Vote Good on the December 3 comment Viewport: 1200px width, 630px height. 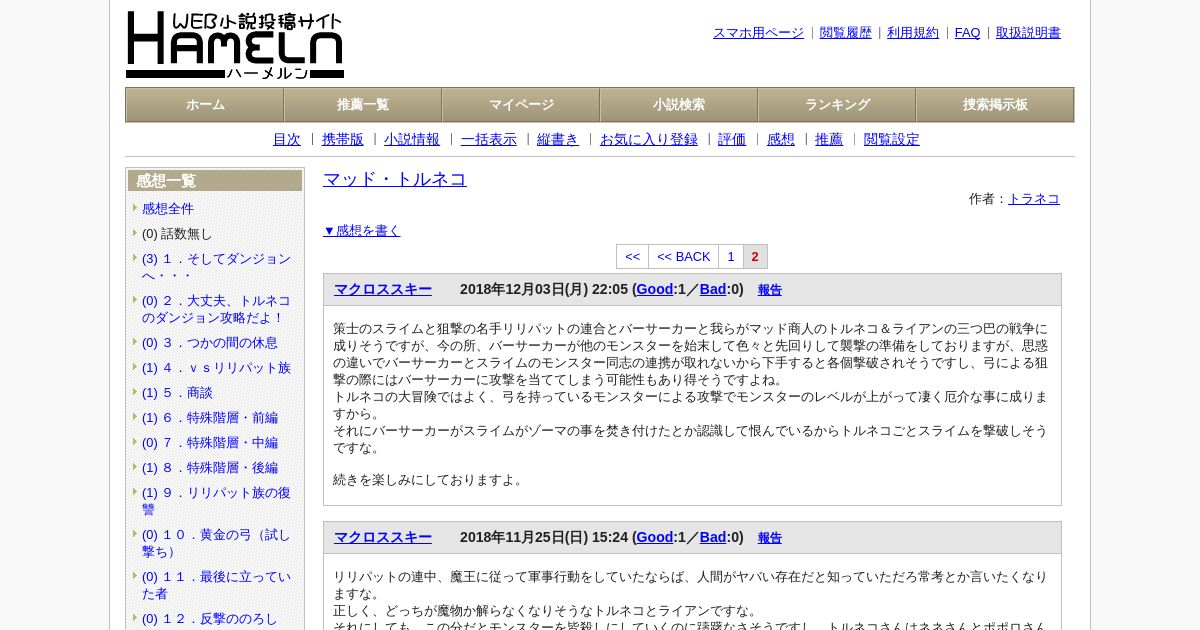coord(655,290)
